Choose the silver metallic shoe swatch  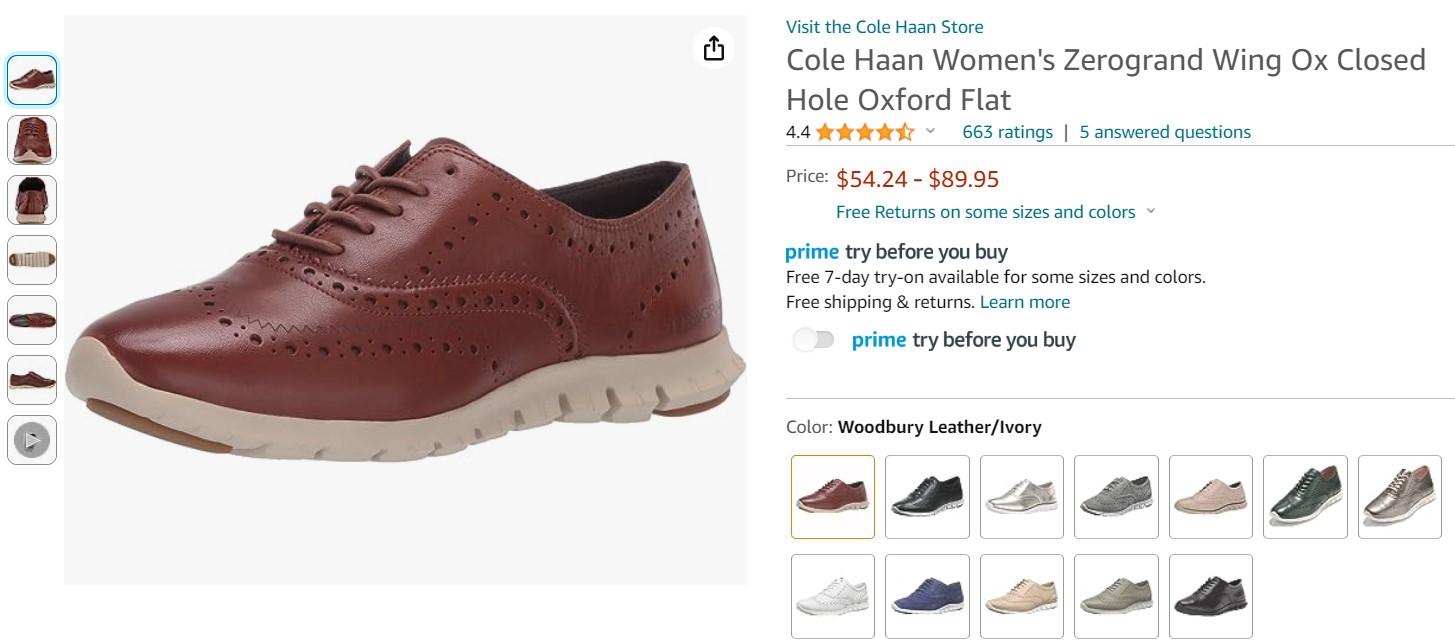point(1022,497)
